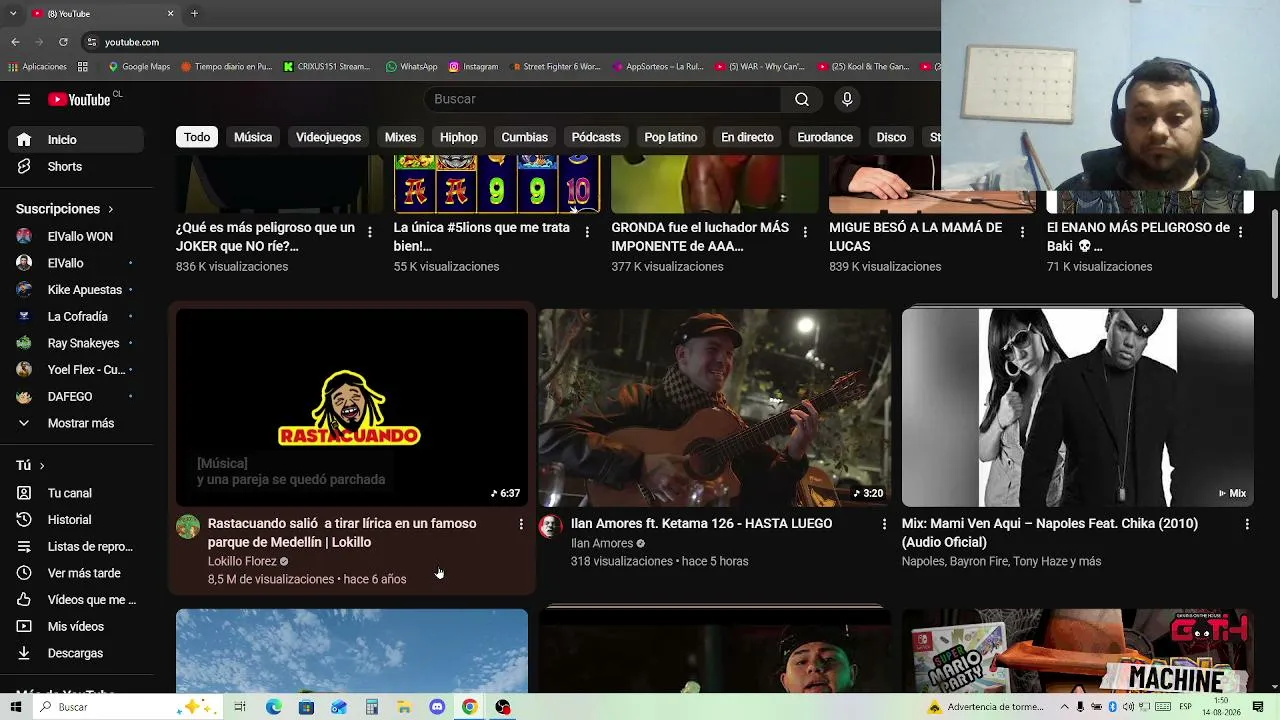Open options menu for Ilan Amores video
Screen dimensions: 1280x720
[x=884, y=524]
